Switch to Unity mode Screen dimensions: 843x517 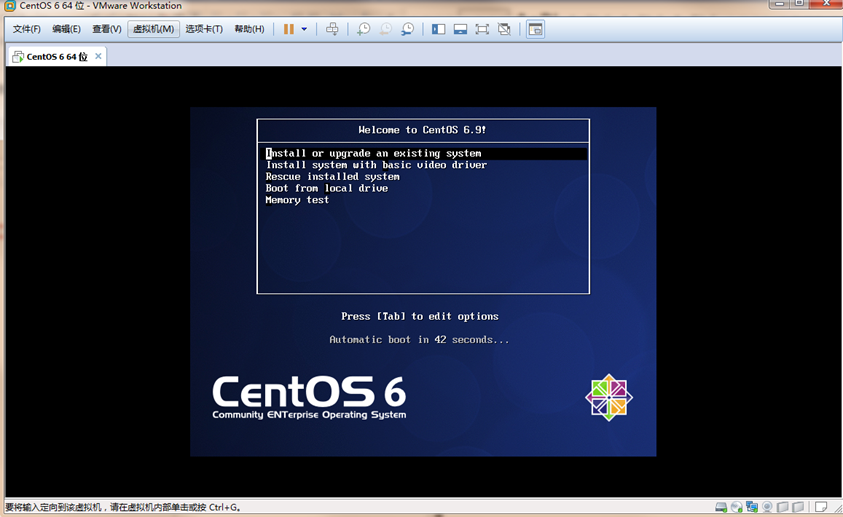pyautogui.click(x=504, y=29)
